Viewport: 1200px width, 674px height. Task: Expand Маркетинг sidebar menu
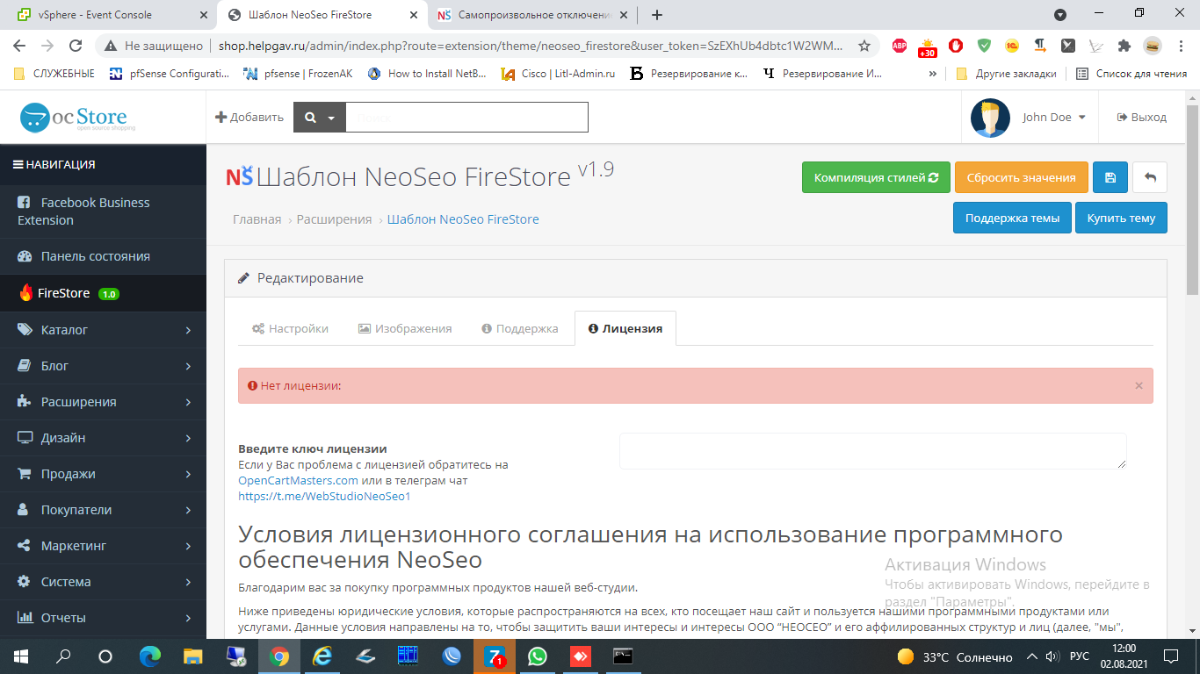[x=103, y=545]
